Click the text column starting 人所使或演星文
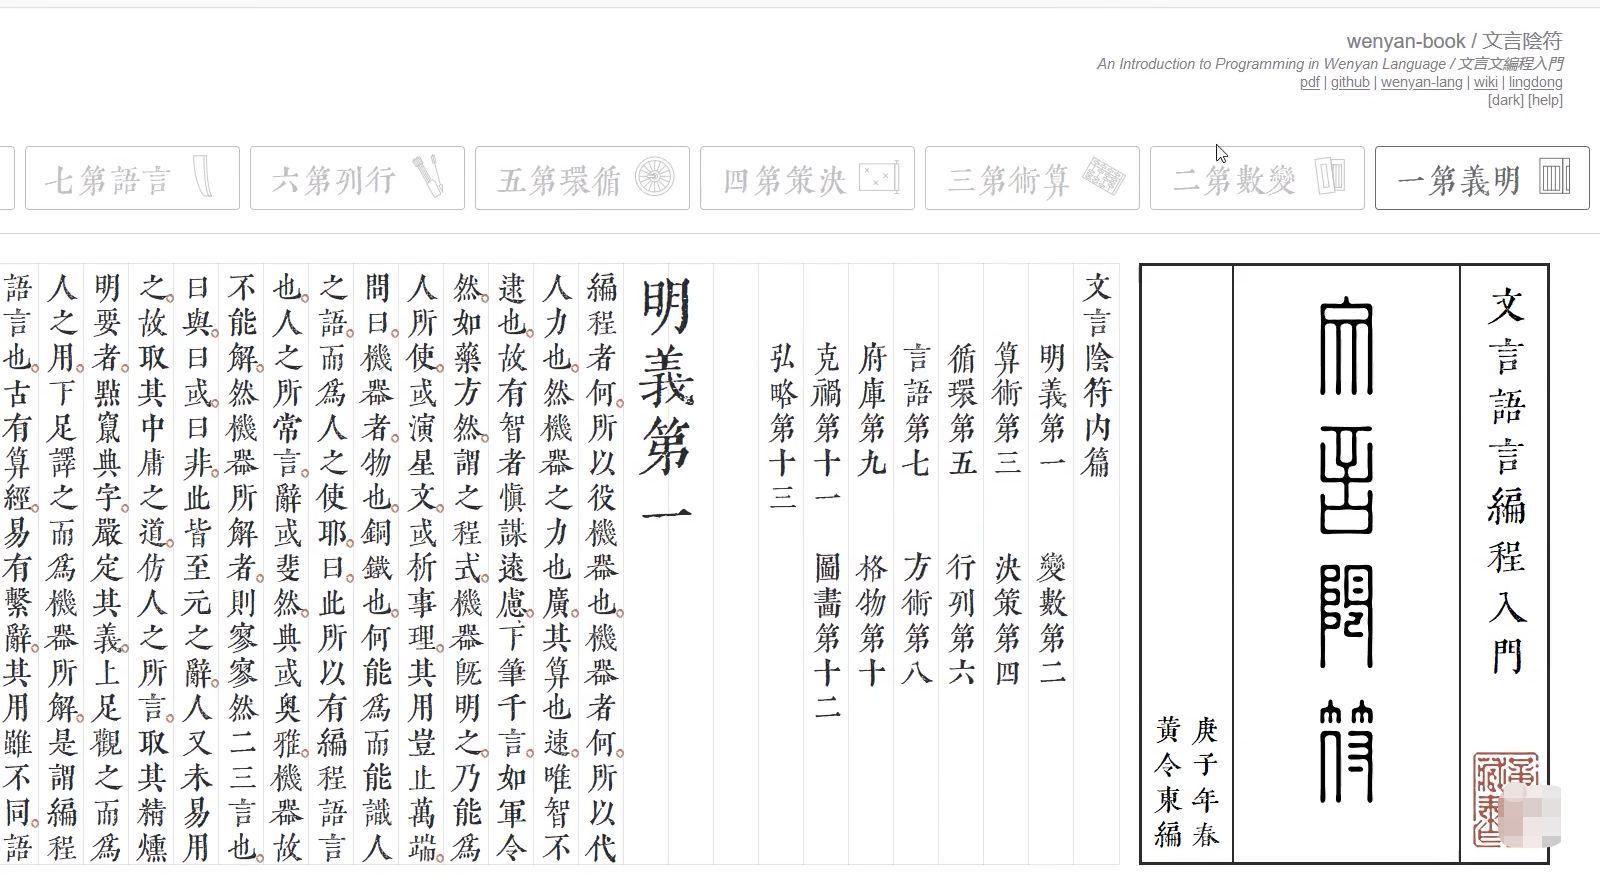Screen dimensions: 1600x882 [x=421, y=567]
